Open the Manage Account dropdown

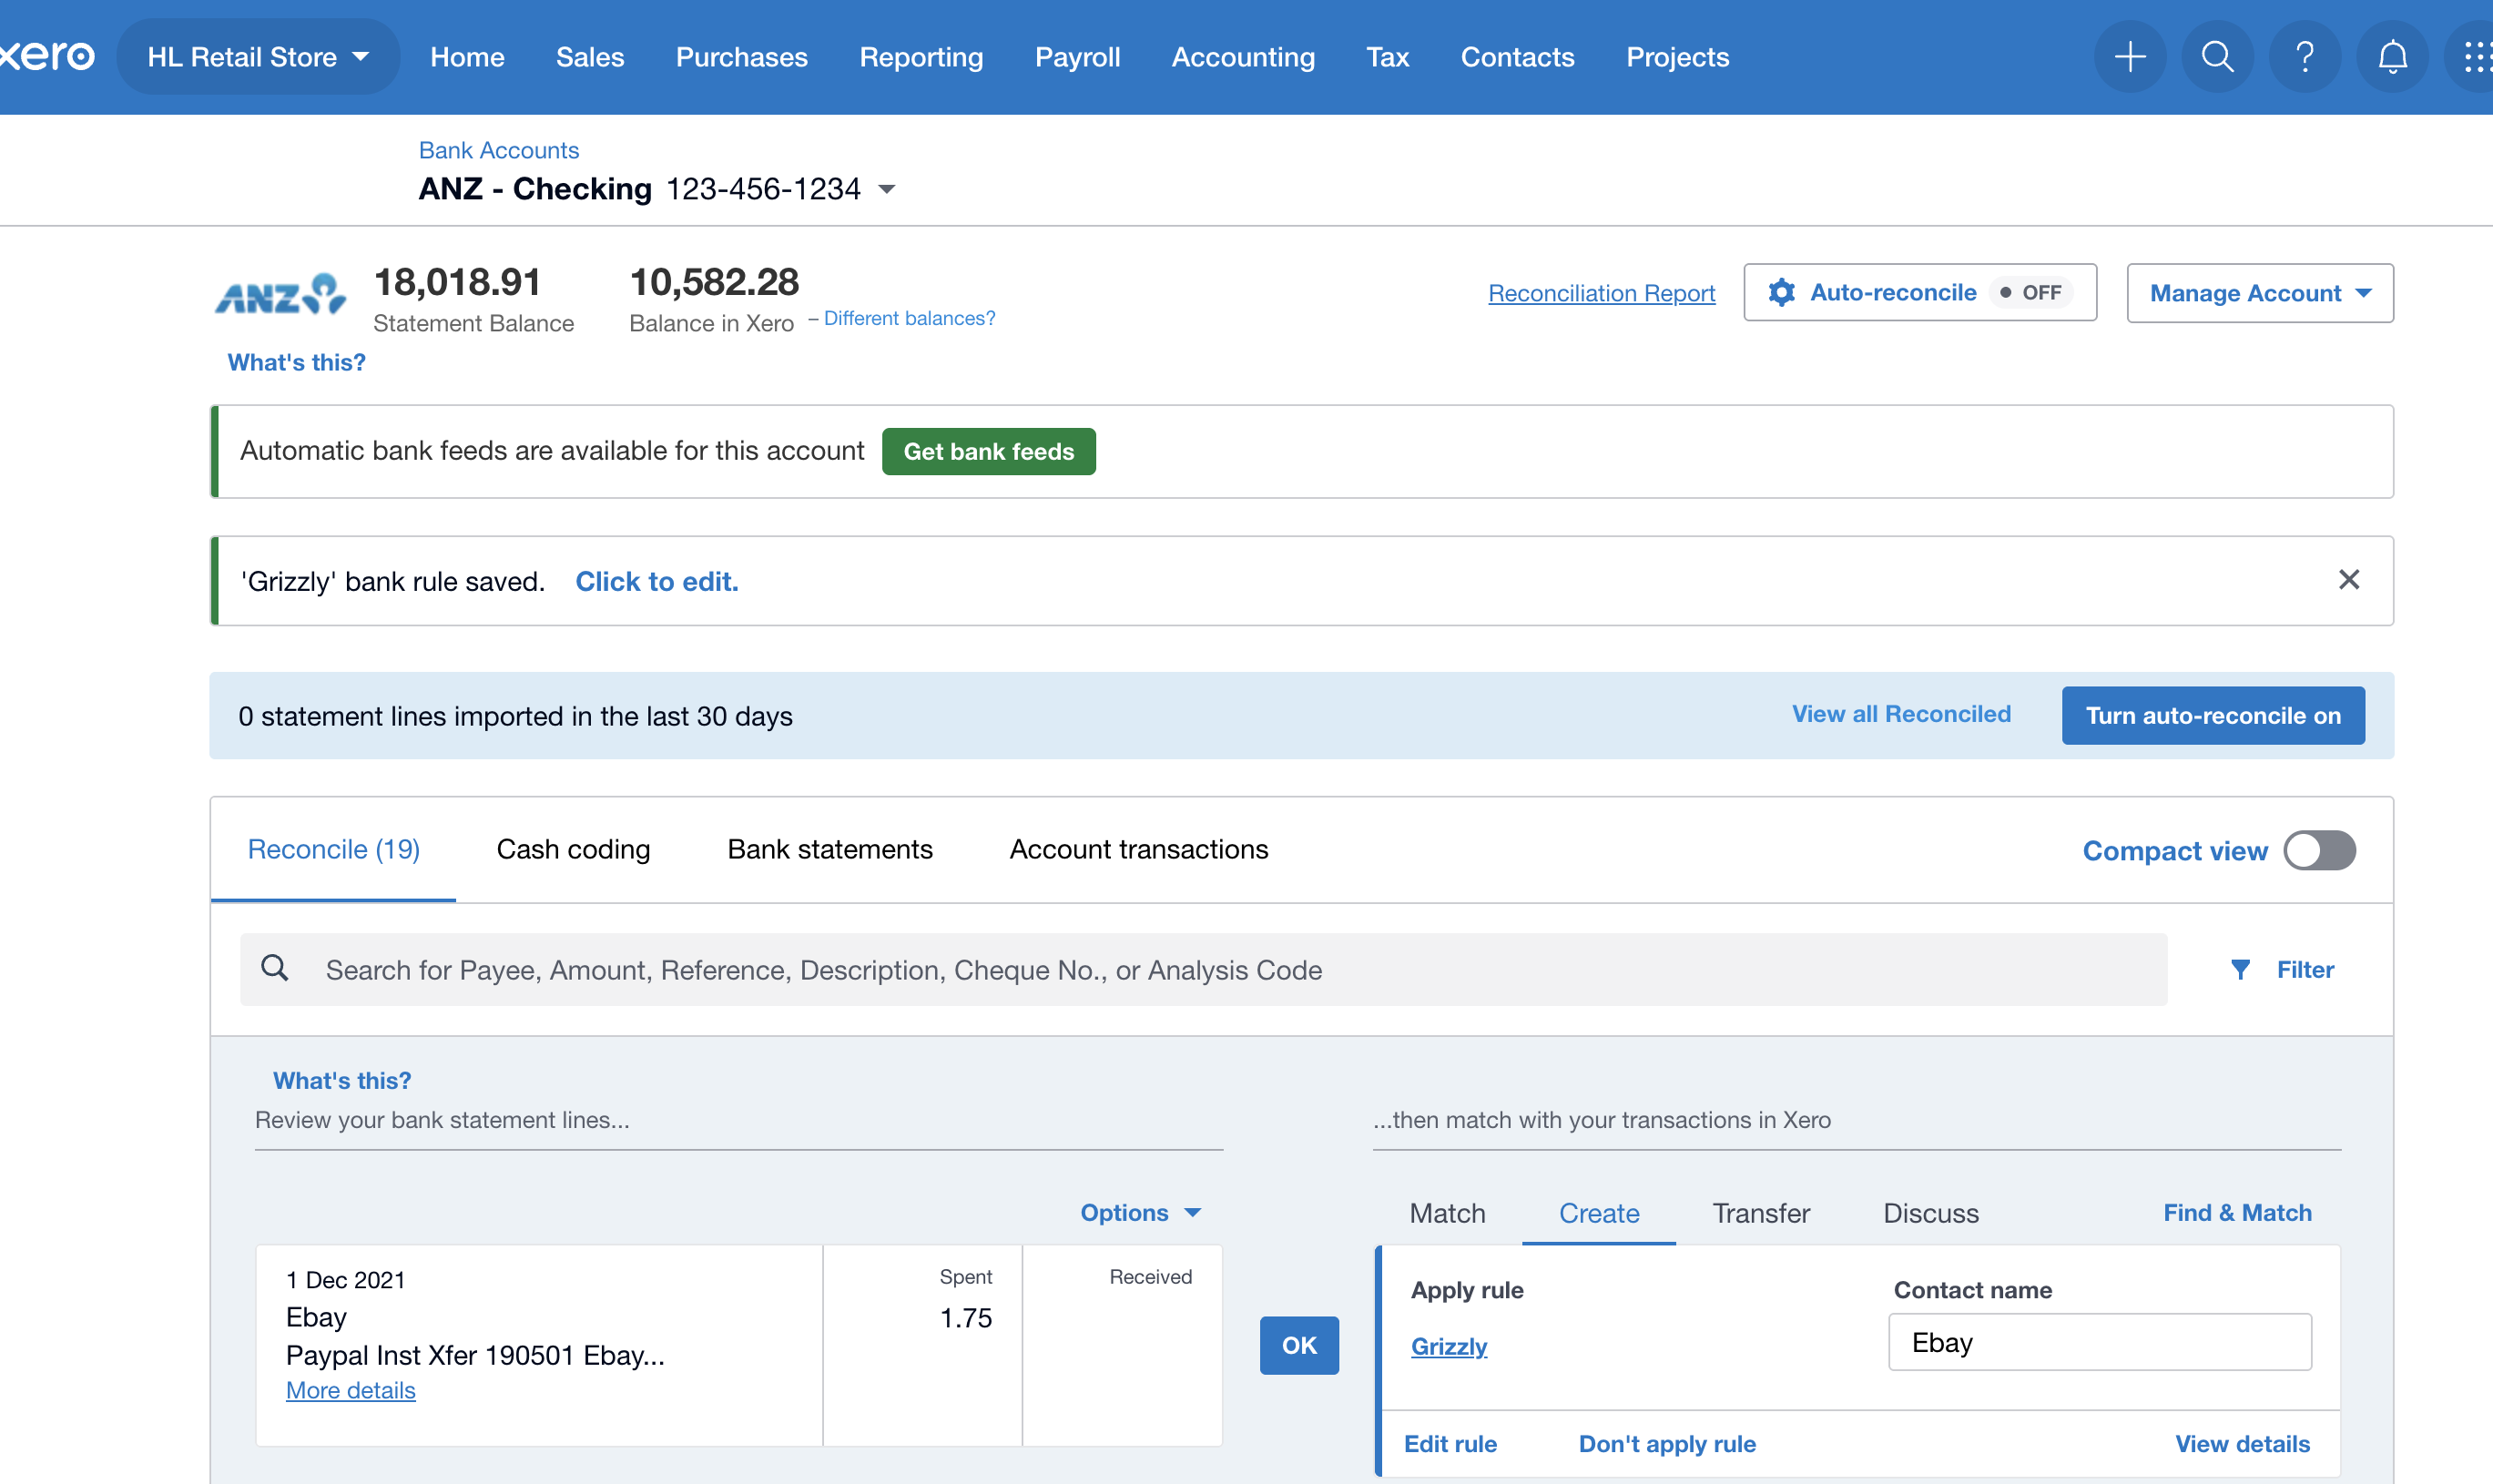pyautogui.click(x=2259, y=293)
